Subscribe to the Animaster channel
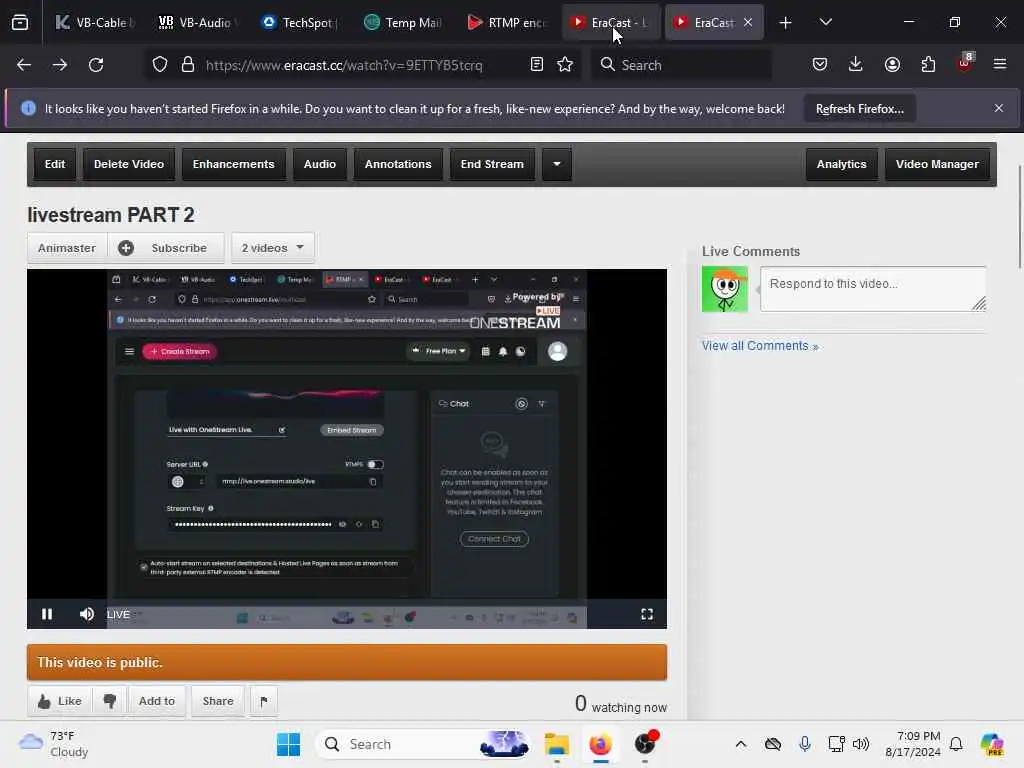 [166, 248]
